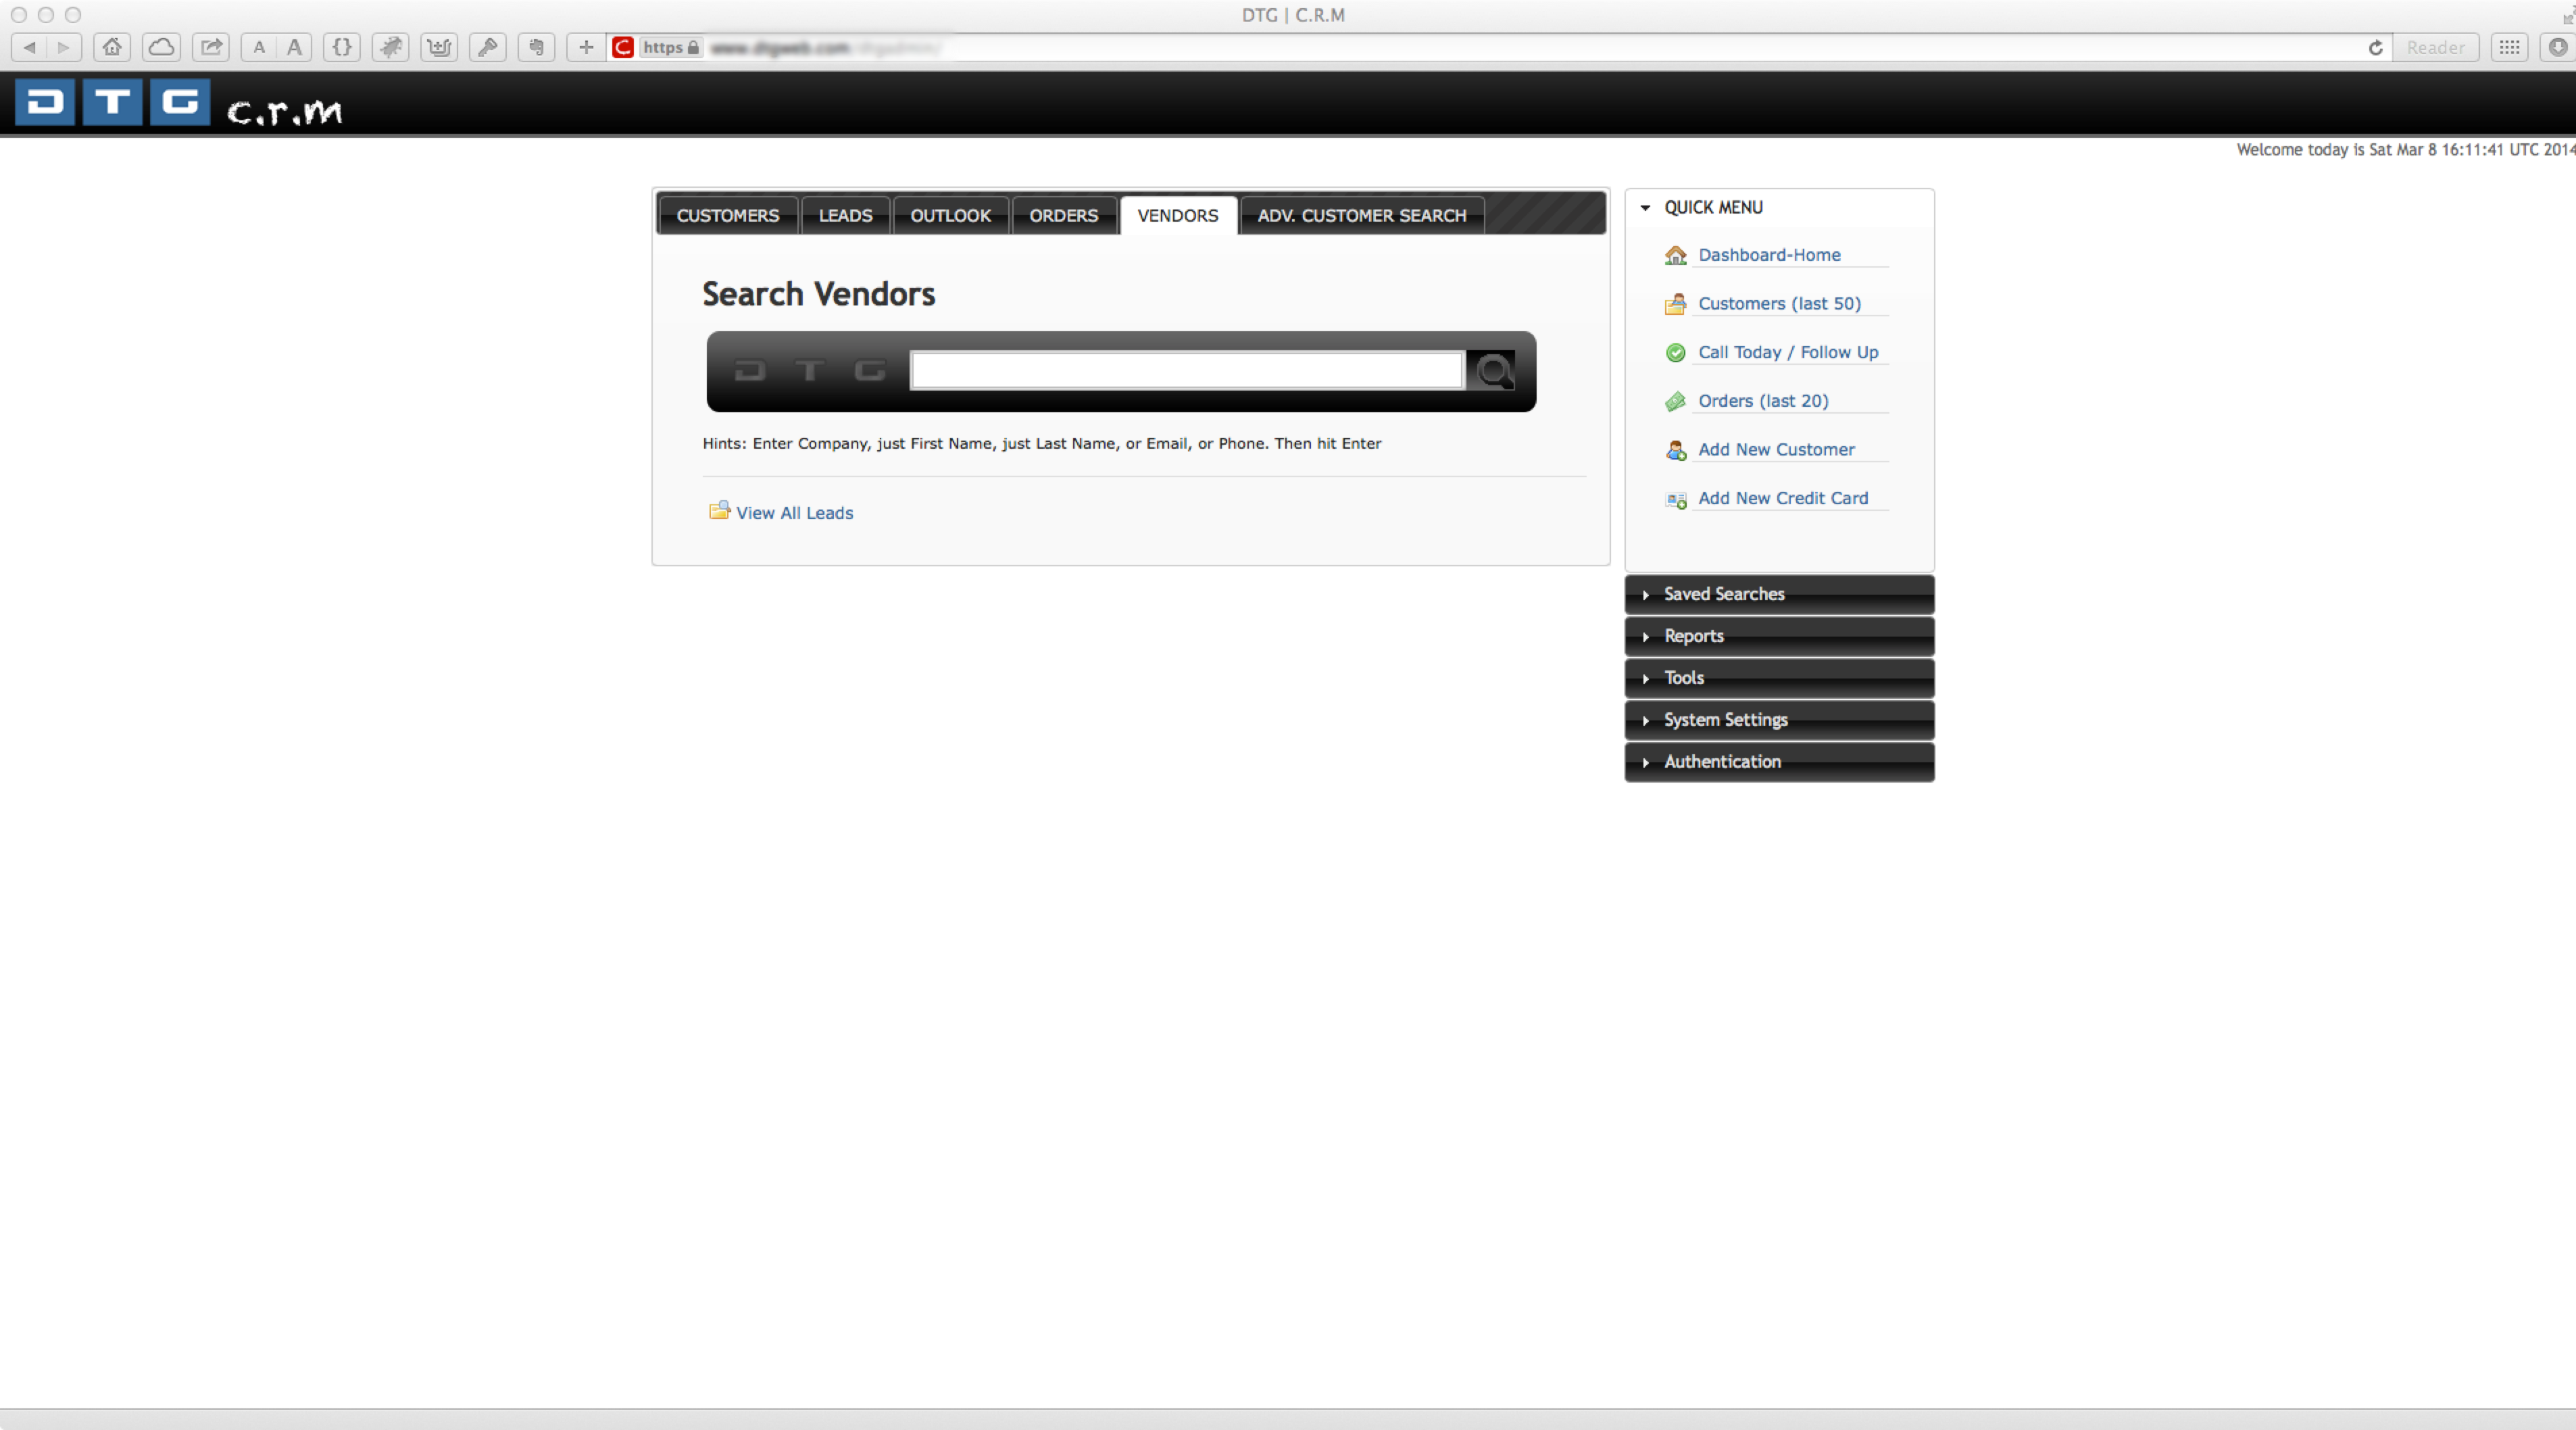This screenshot has width=2576, height=1430.
Task: Open the OUTLOOK tab
Action: click(x=951, y=215)
